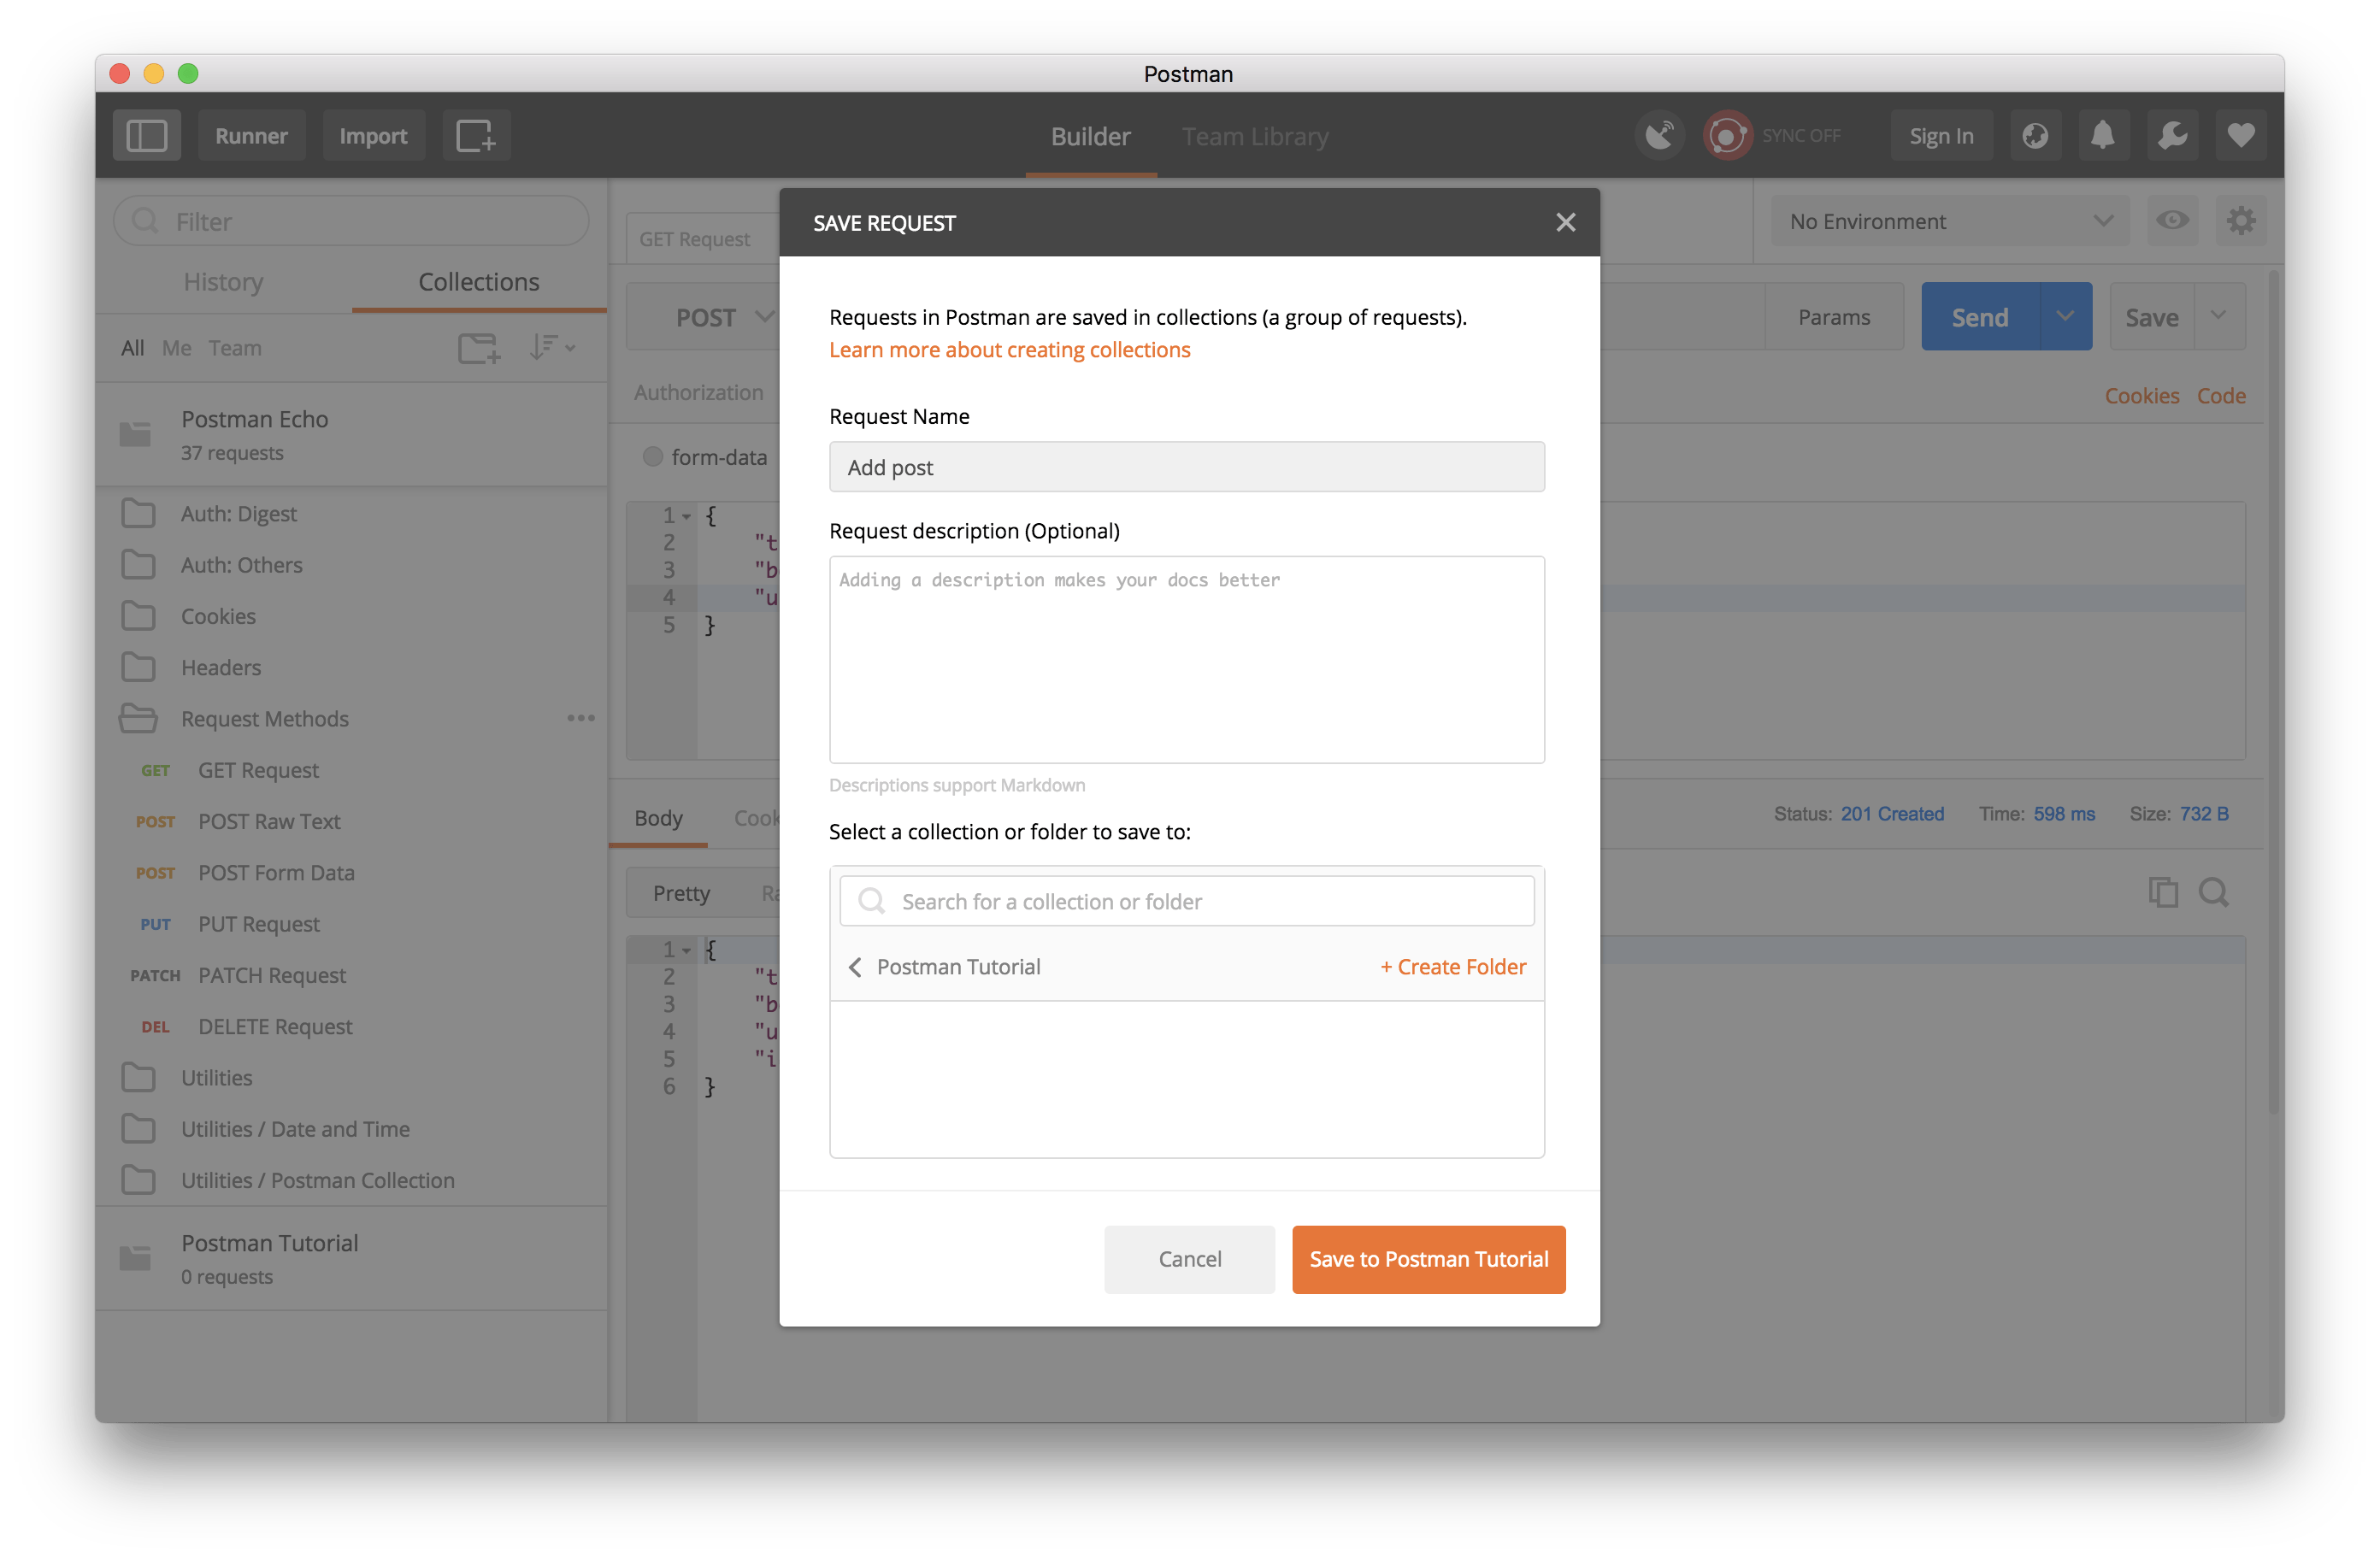This screenshot has height=1559, width=2380.
Task: Click Cancel button in dialog
Action: (1189, 1258)
